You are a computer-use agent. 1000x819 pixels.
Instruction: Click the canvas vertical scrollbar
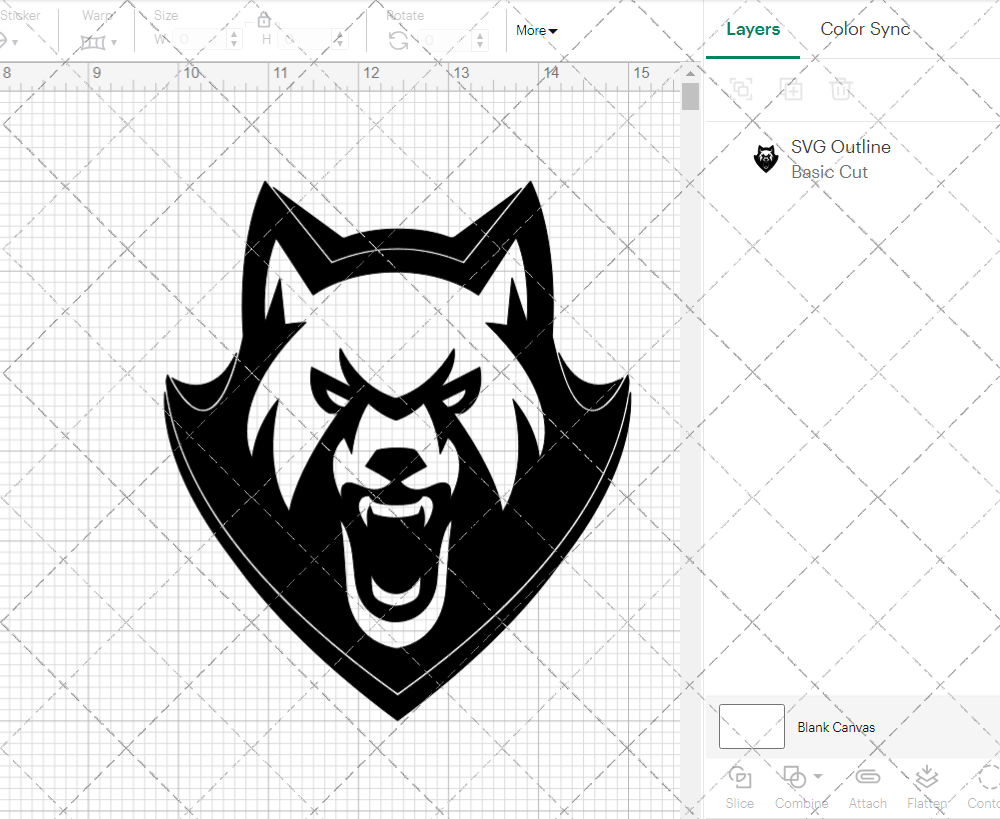click(690, 95)
